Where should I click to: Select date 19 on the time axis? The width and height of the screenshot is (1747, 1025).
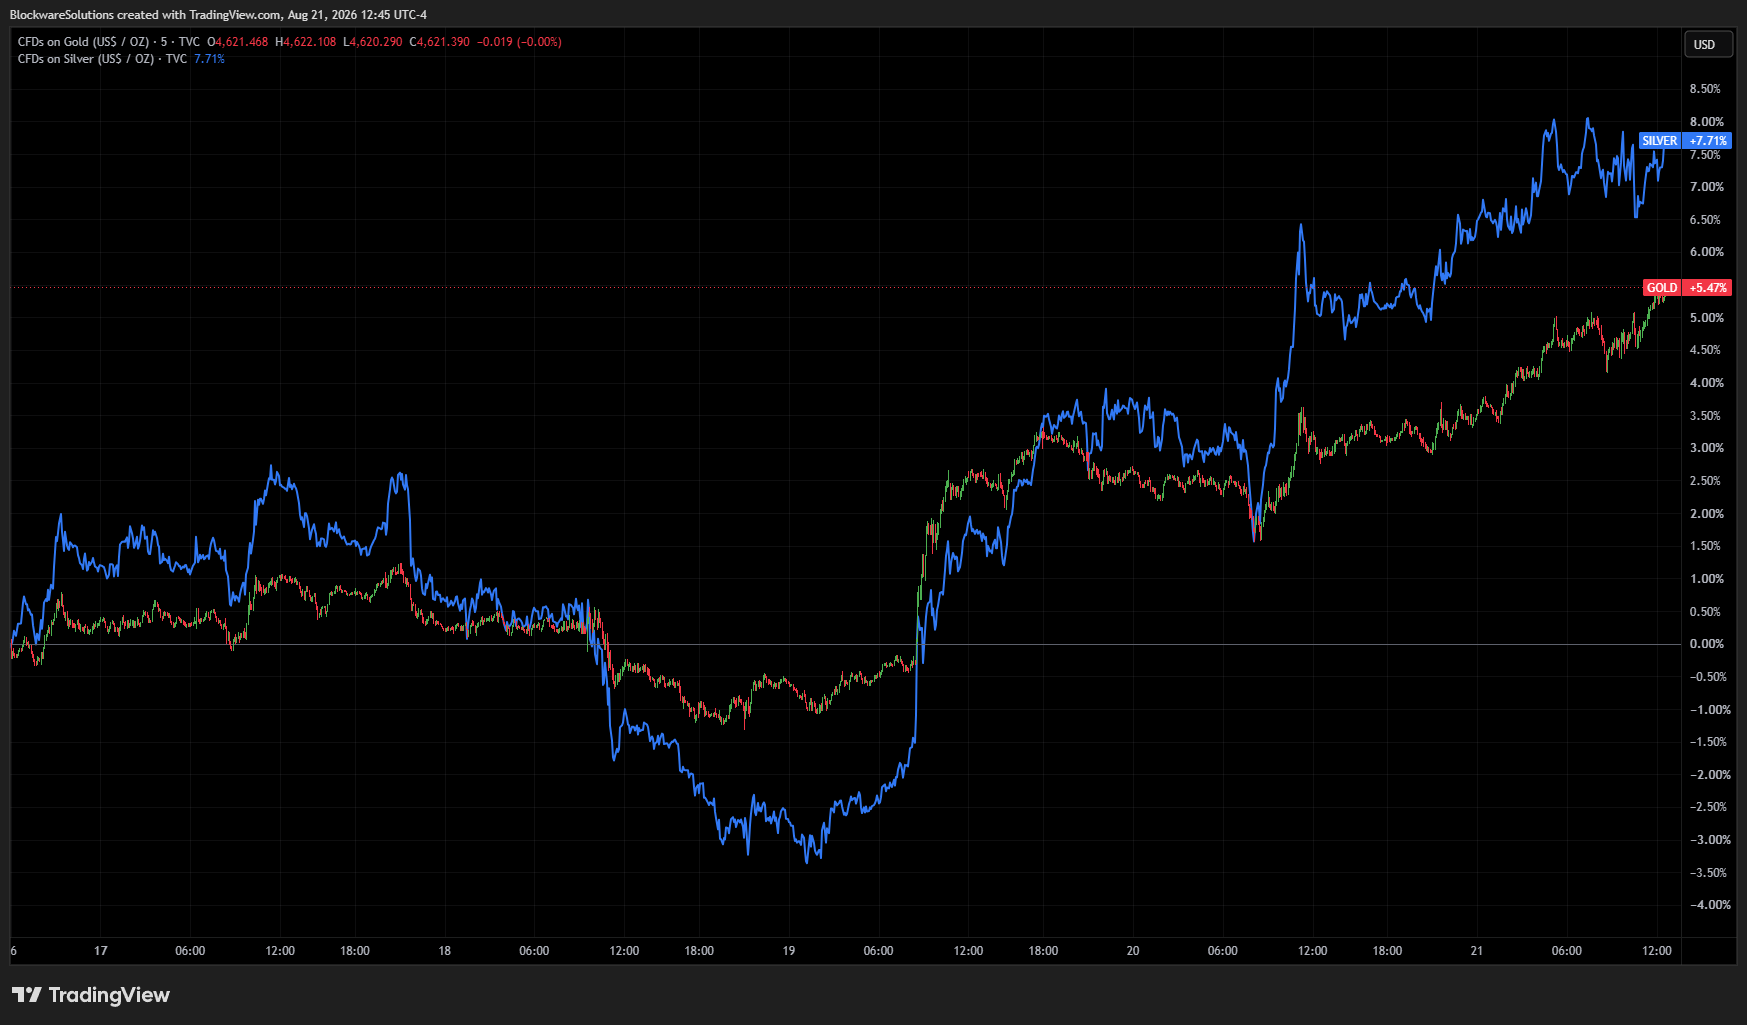coord(789,951)
